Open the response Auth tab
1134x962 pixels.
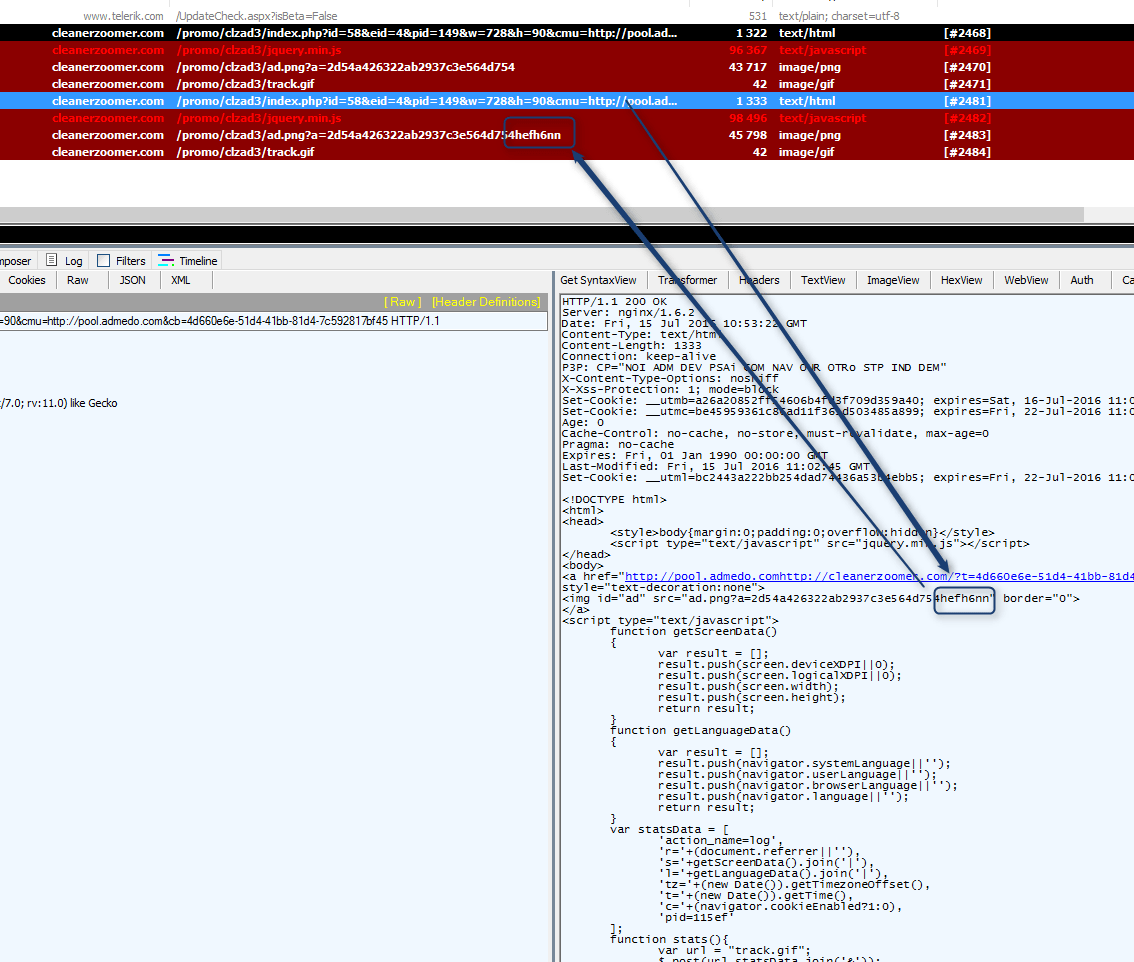point(1082,280)
